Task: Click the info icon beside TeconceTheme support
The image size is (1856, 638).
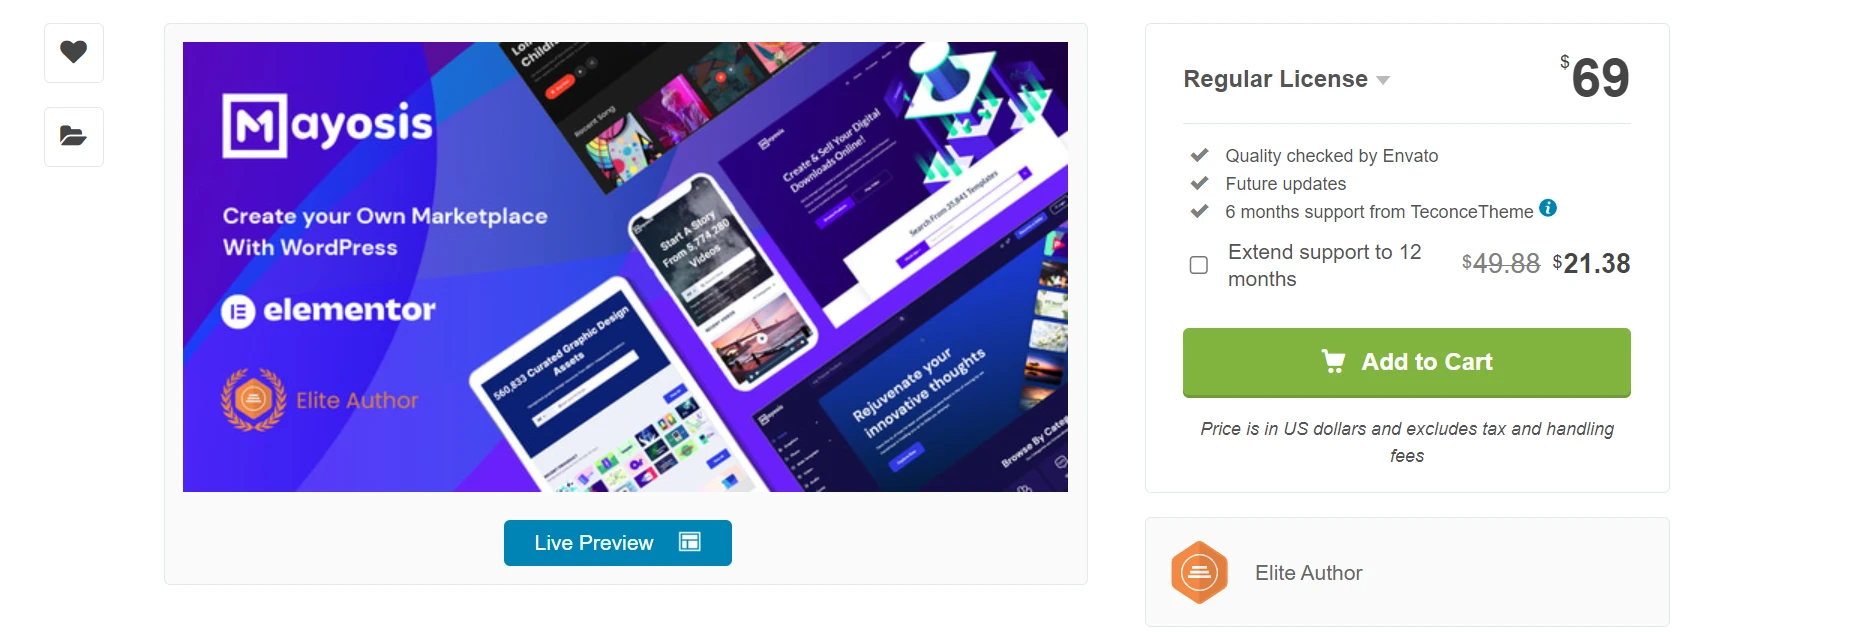Action: [1548, 208]
